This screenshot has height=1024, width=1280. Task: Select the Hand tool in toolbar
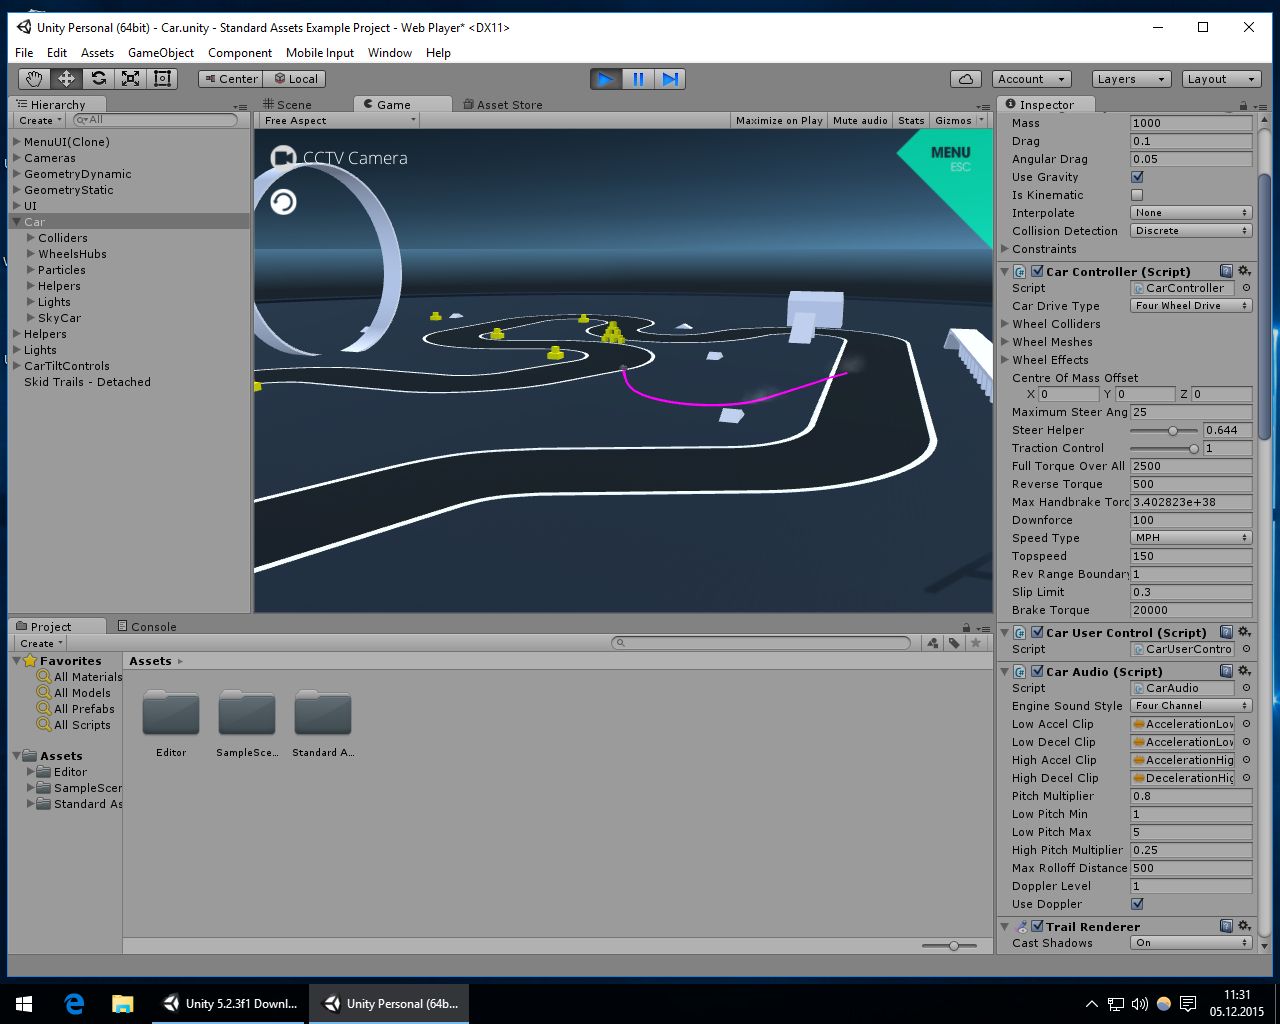tap(34, 78)
